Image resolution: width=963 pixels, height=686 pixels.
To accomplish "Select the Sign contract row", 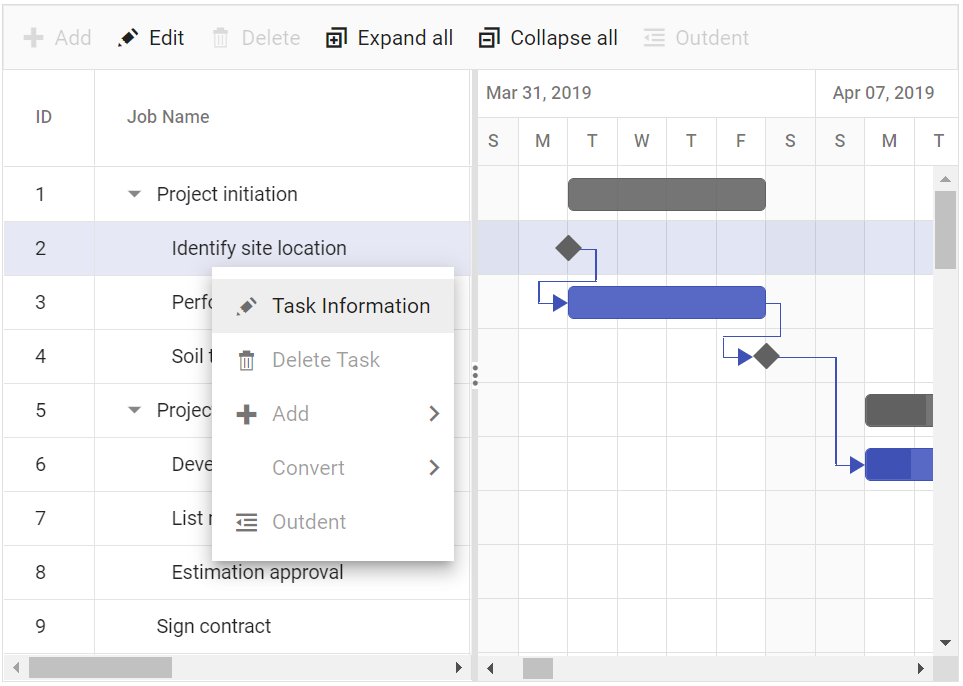I will click(x=214, y=627).
